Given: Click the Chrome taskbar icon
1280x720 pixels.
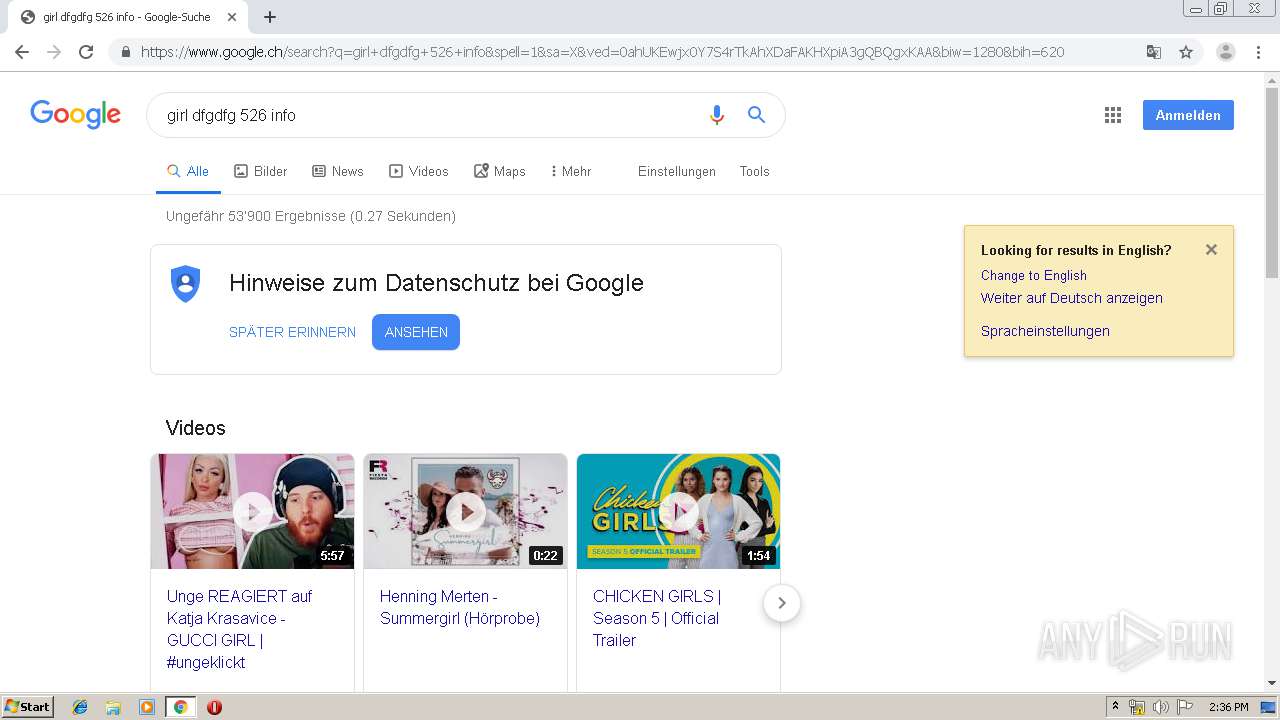Looking at the screenshot, I should pyautogui.click(x=180, y=707).
